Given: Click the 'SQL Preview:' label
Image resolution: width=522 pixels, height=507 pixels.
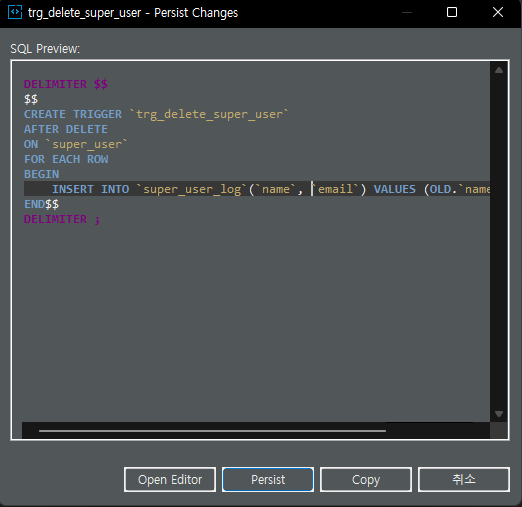Looking at the screenshot, I should pyautogui.click(x=45, y=49).
